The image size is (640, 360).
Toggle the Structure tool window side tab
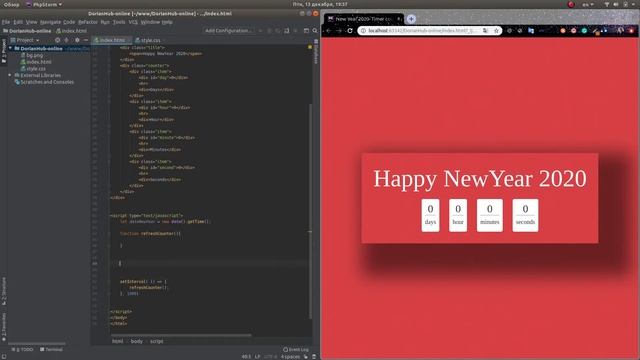coord(4,291)
